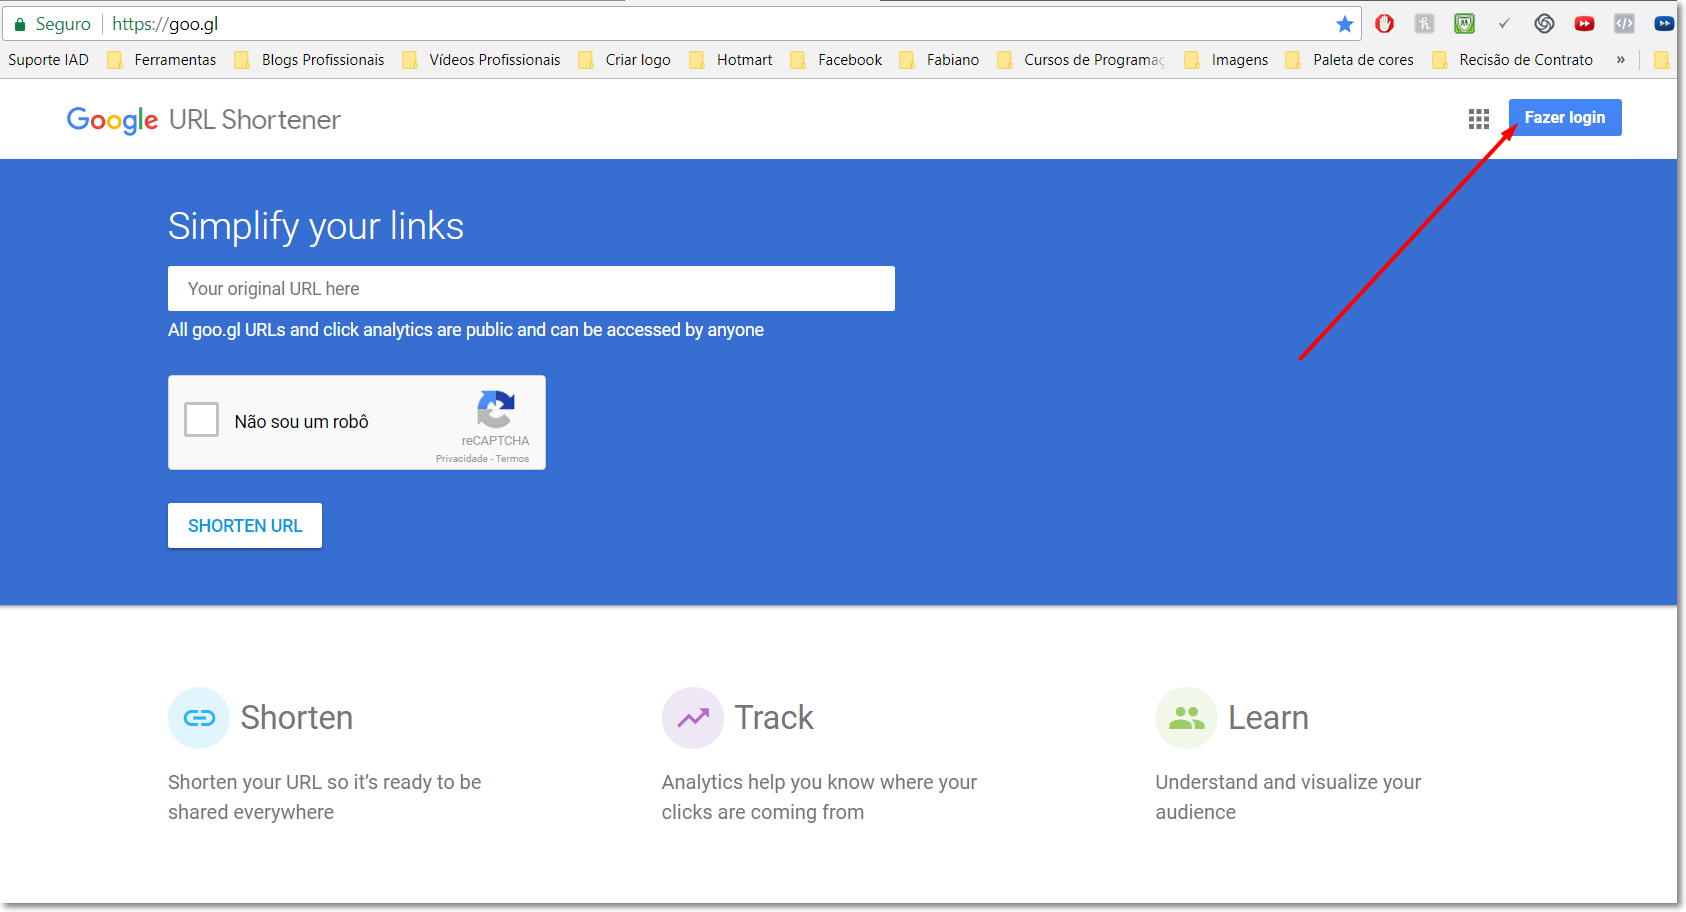
Task: Click the green secure padlock icon
Action: pos(19,24)
